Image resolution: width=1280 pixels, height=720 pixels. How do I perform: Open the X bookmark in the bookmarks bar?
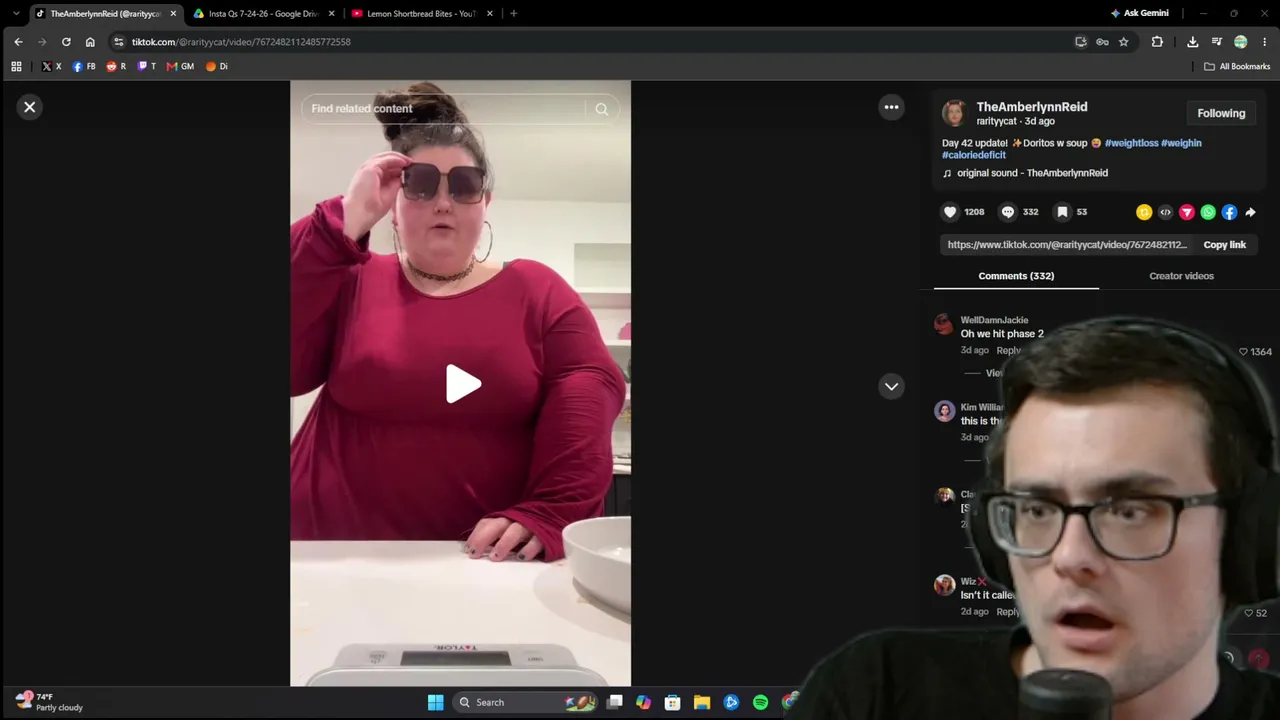51,67
